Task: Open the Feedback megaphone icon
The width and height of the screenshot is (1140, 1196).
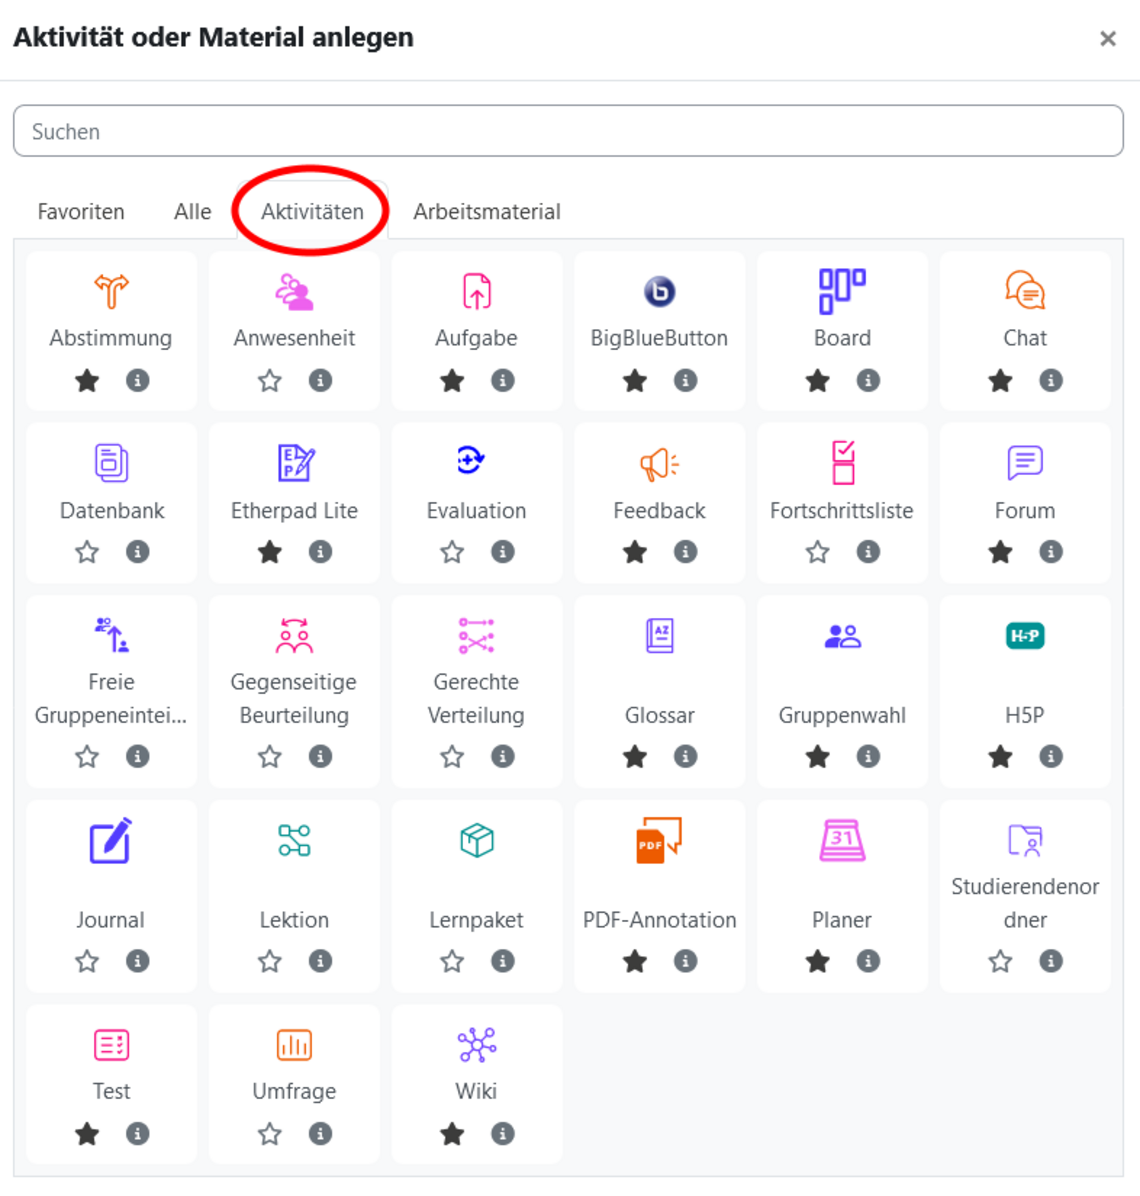Action: 659,463
